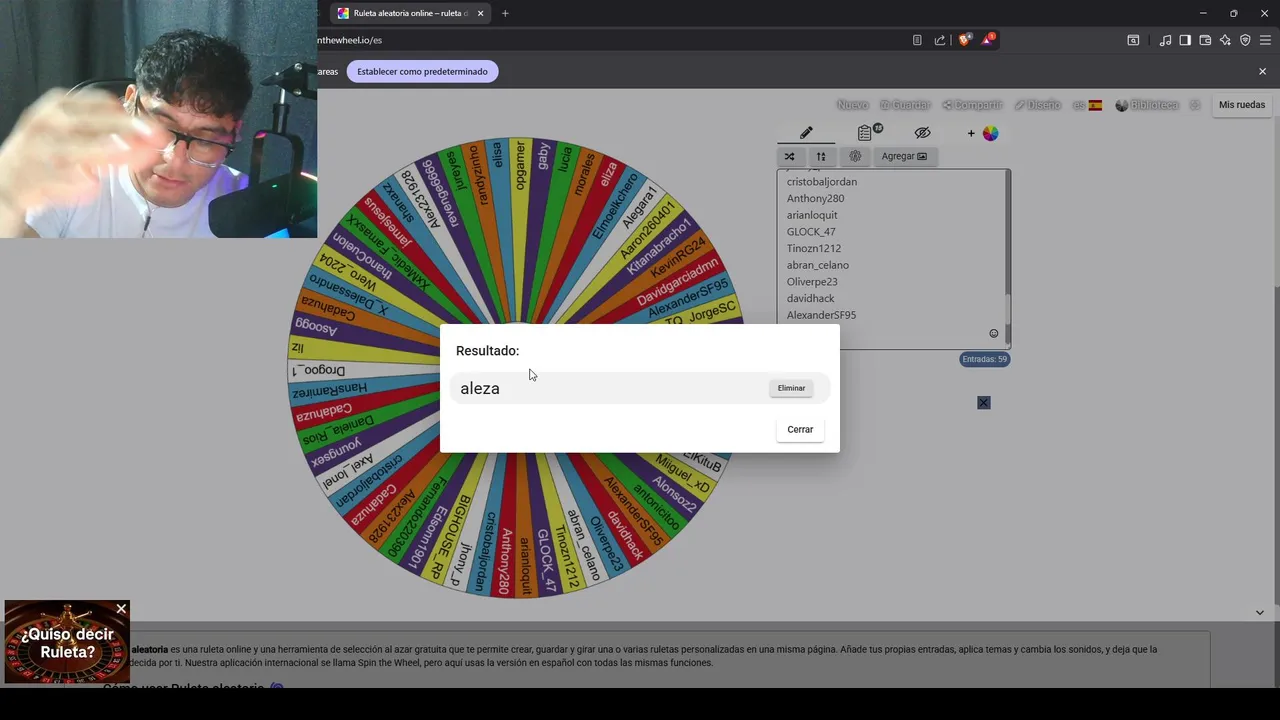Open the ¿Quiso decir Ruleta? ad thumbnail
1280x720 pixels.
click(67, 642)
